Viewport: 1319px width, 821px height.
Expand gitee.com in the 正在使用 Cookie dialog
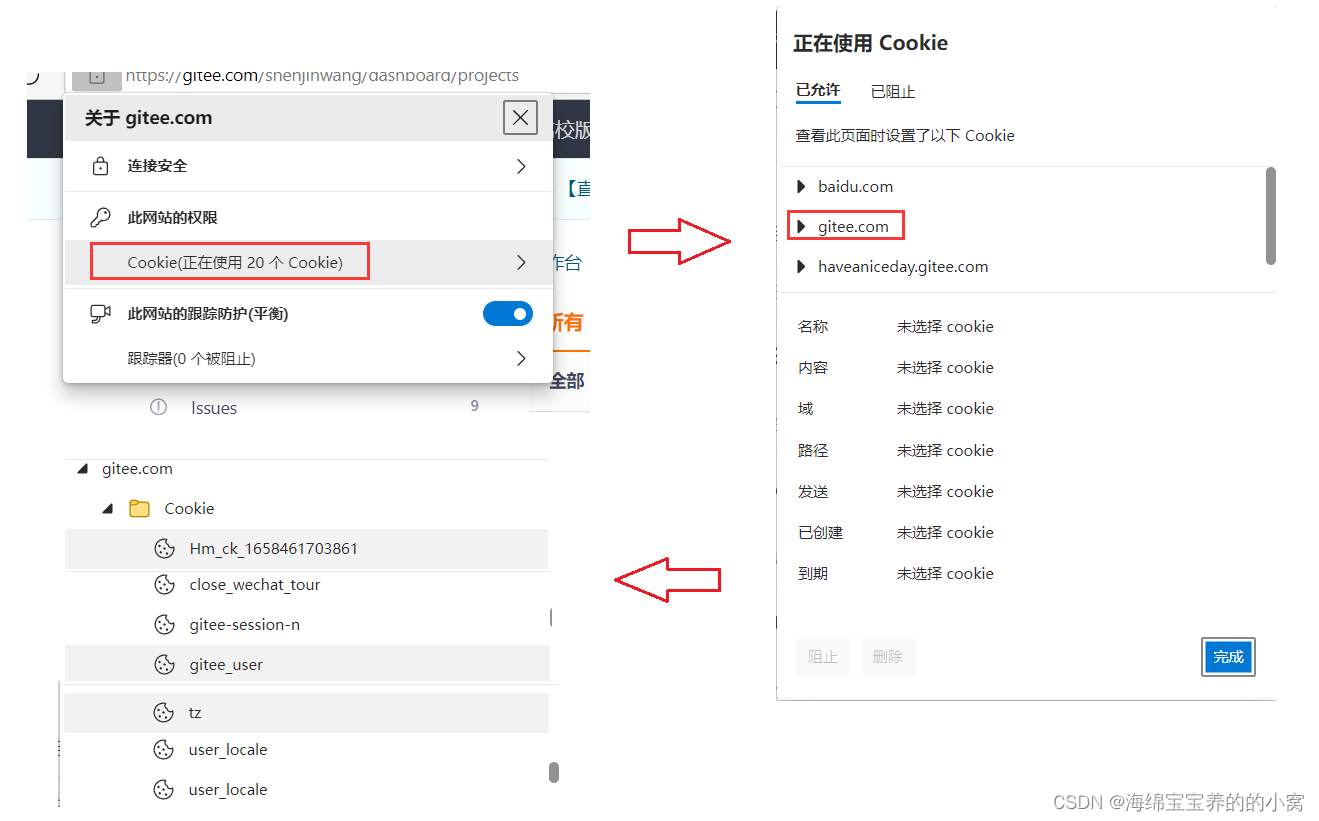[x=801, y=227]
